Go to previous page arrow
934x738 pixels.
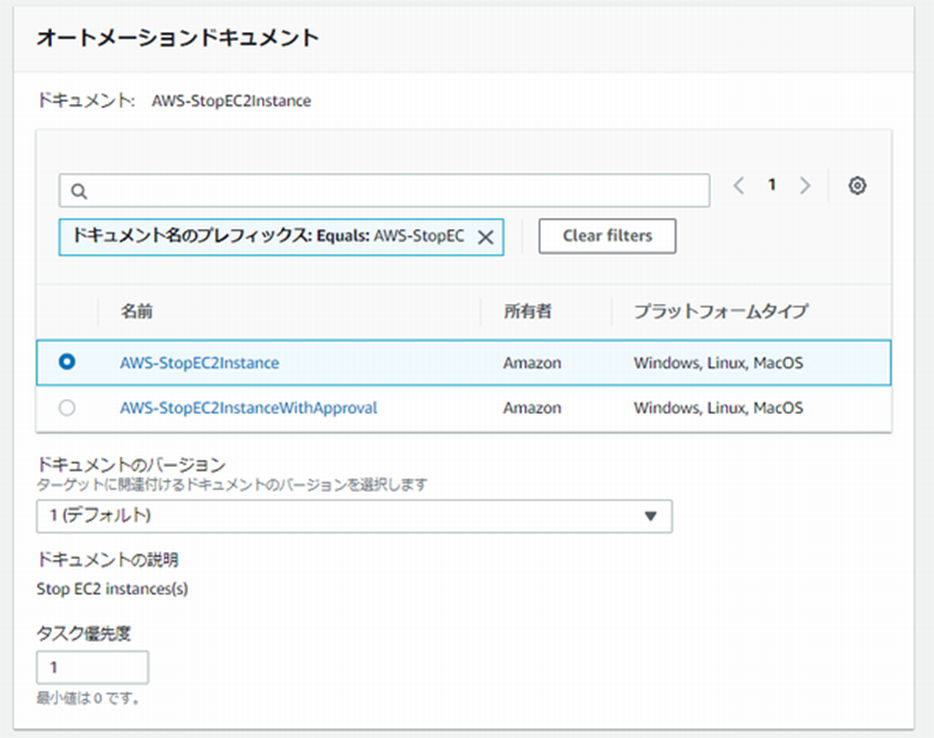739,186
